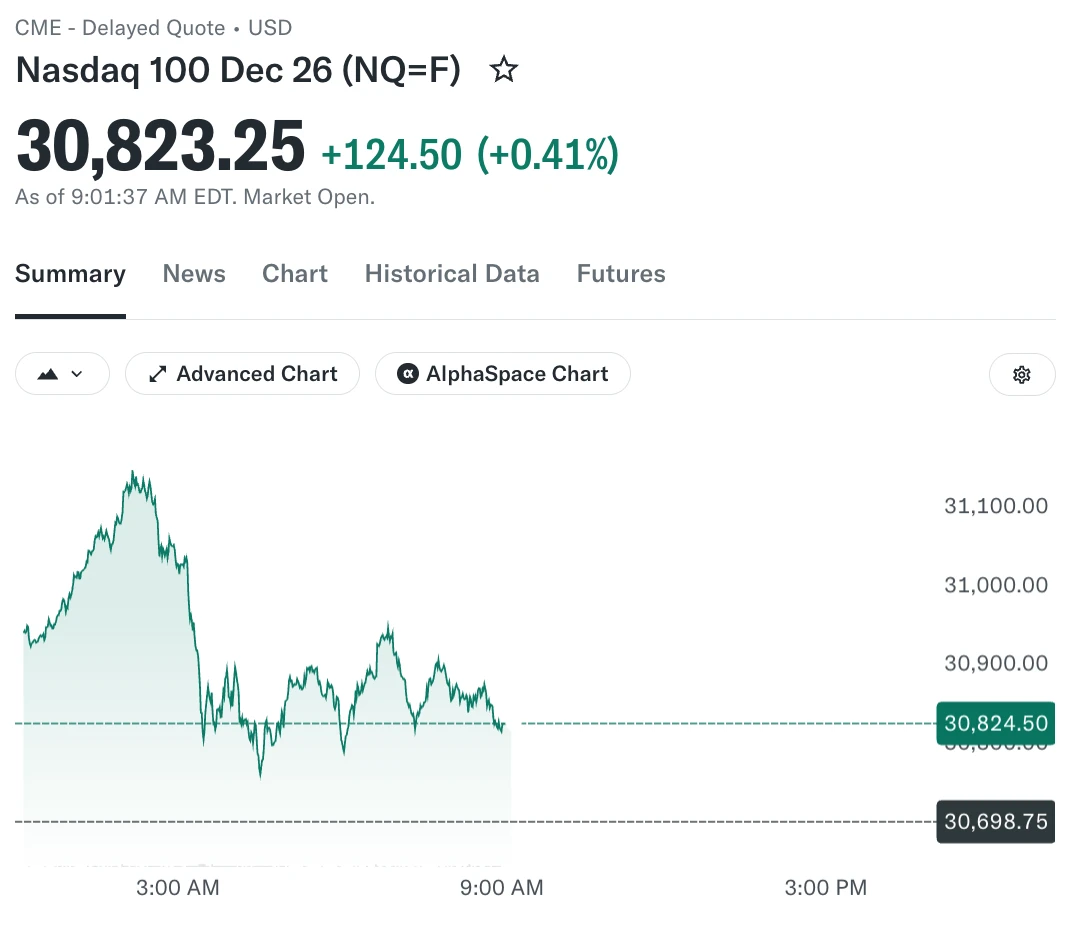Go to the Chart tab

[x=295, y=274]
